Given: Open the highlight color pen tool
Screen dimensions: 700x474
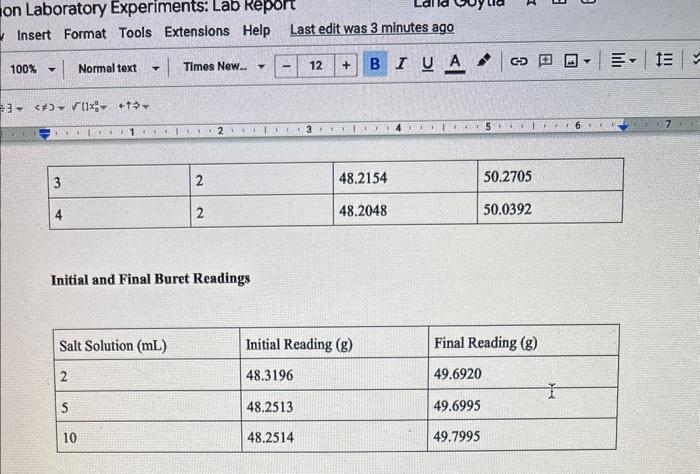Looking at the screenshot, I should (483, 60).
